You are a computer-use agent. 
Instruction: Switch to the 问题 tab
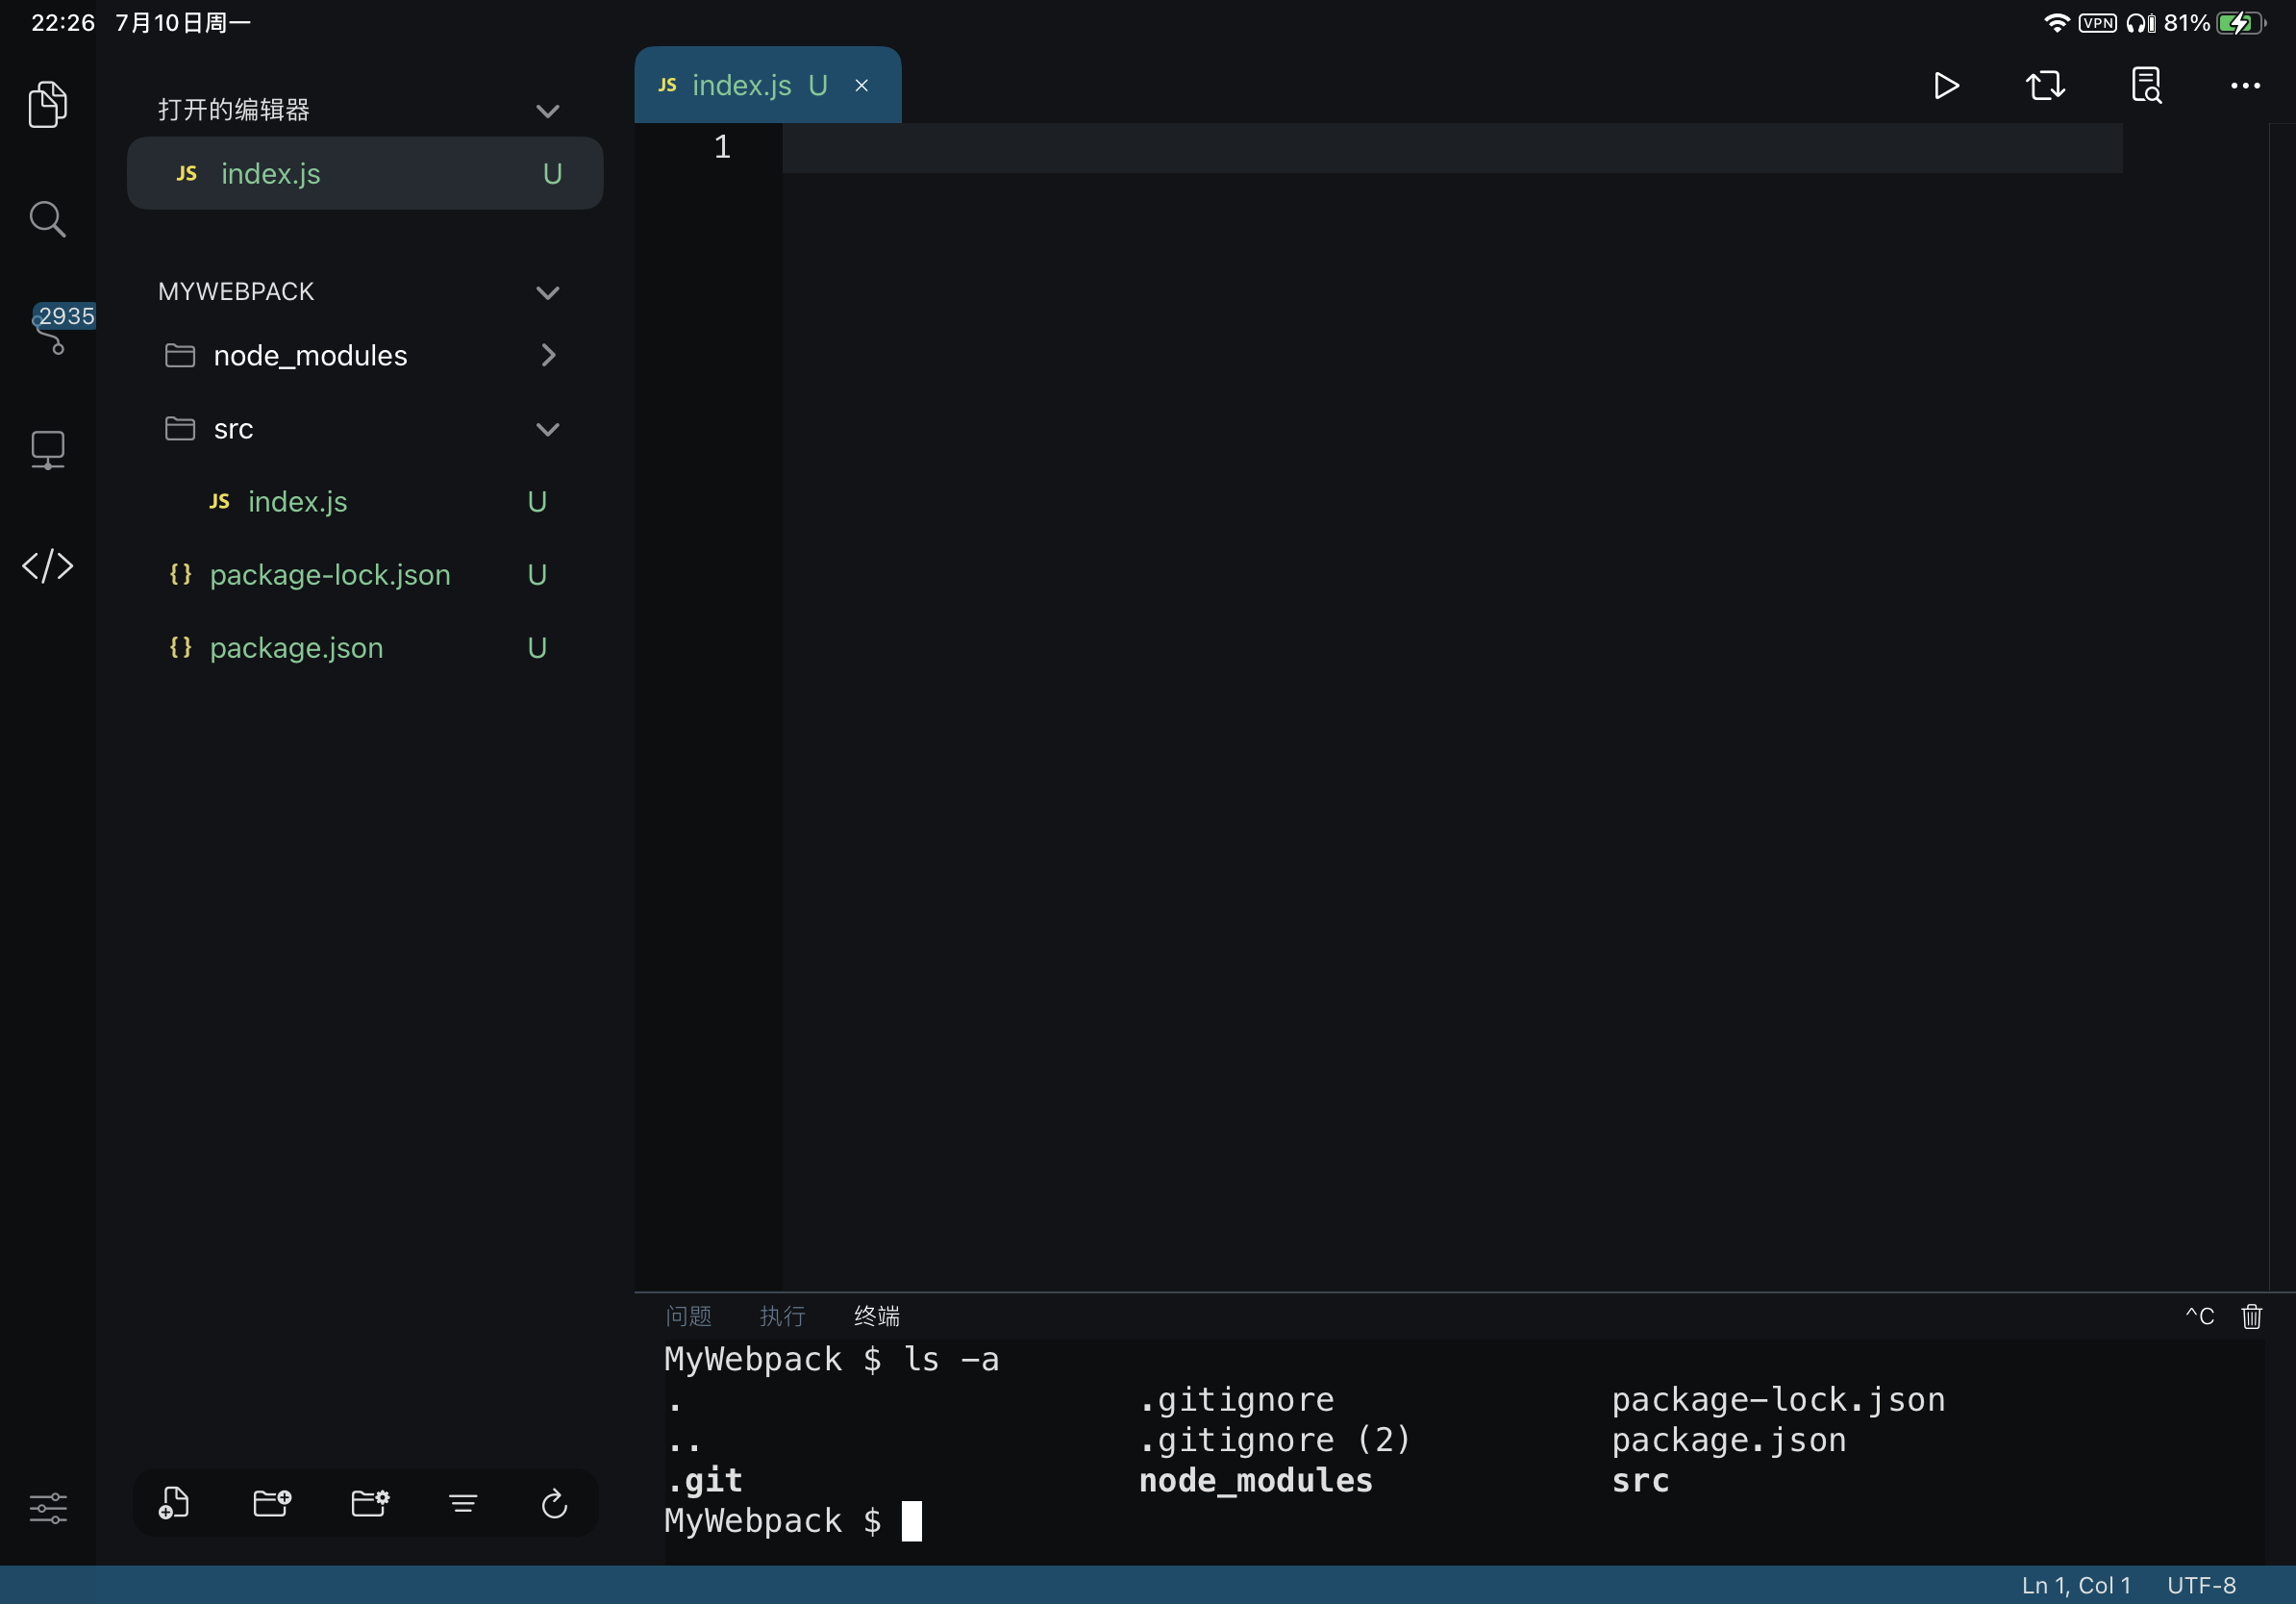pyautogui.click(x=688, y=1316)
